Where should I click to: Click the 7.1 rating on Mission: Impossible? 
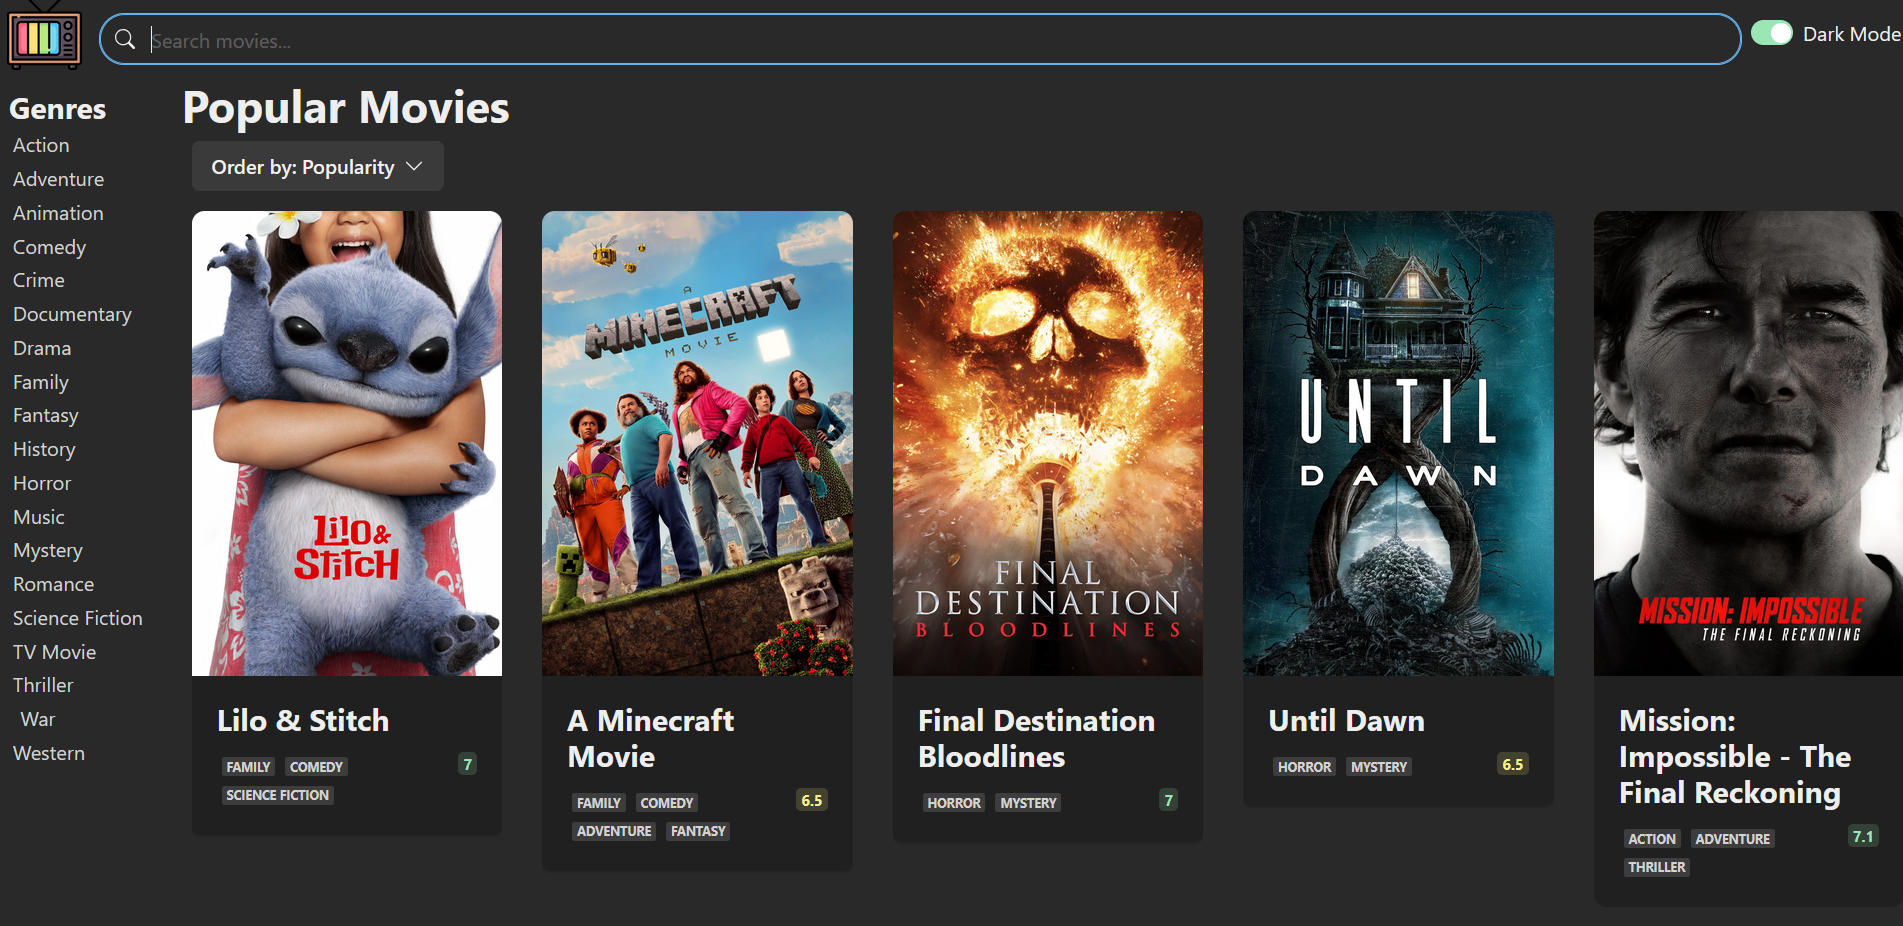pos(1863,836)
